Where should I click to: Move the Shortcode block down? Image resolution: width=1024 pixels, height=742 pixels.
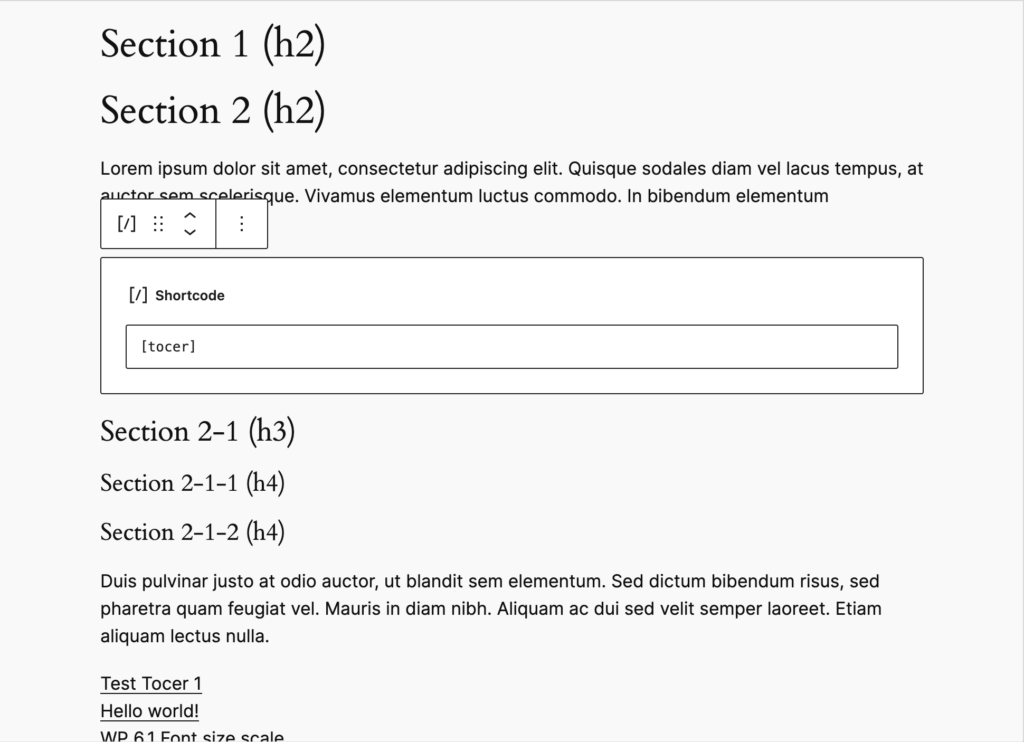coord(190,232)
